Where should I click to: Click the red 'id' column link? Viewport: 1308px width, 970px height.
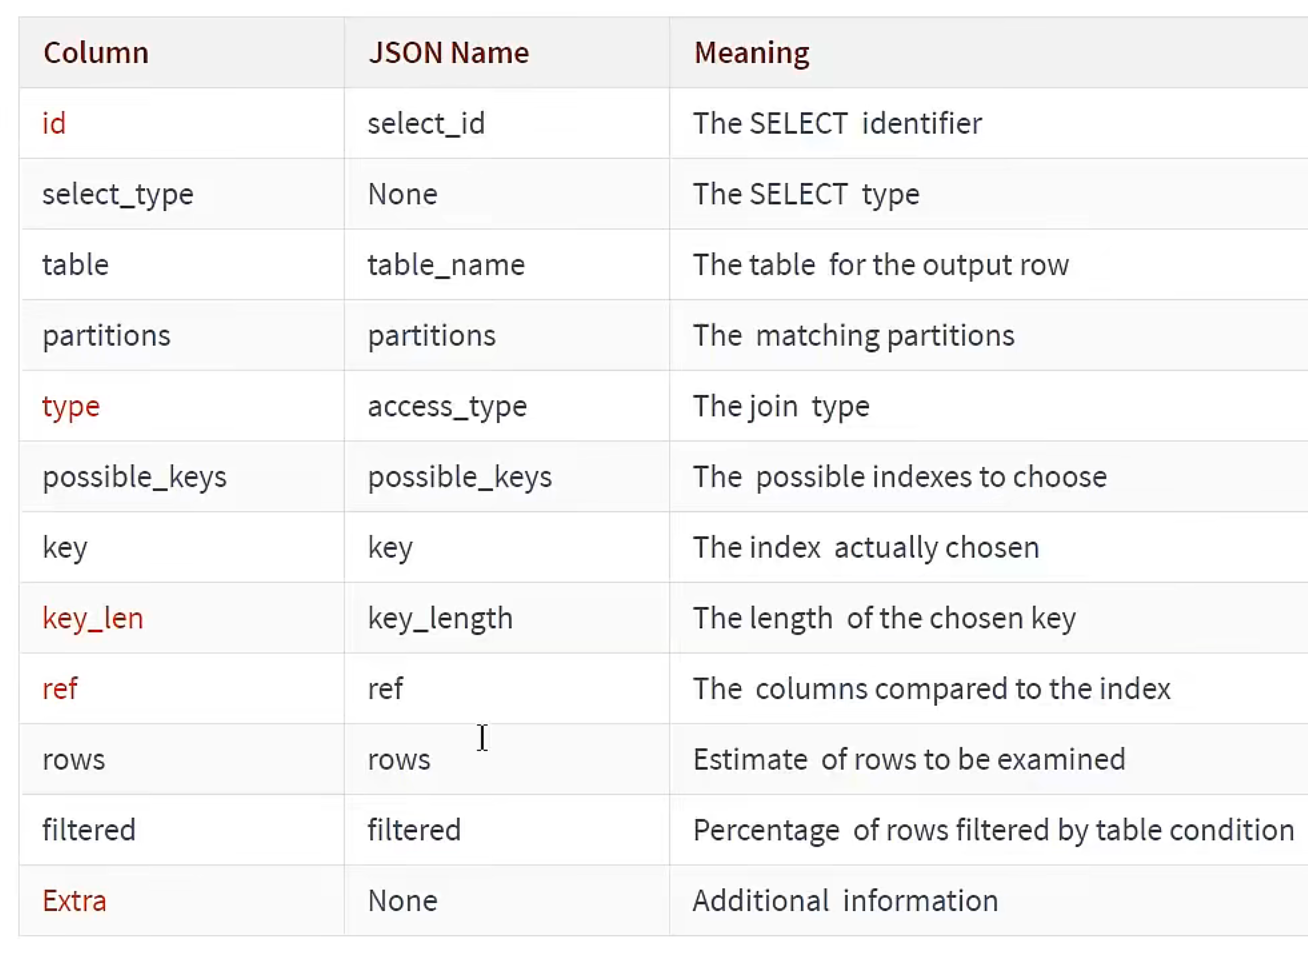pyautogui.click(x=54, y=123)
